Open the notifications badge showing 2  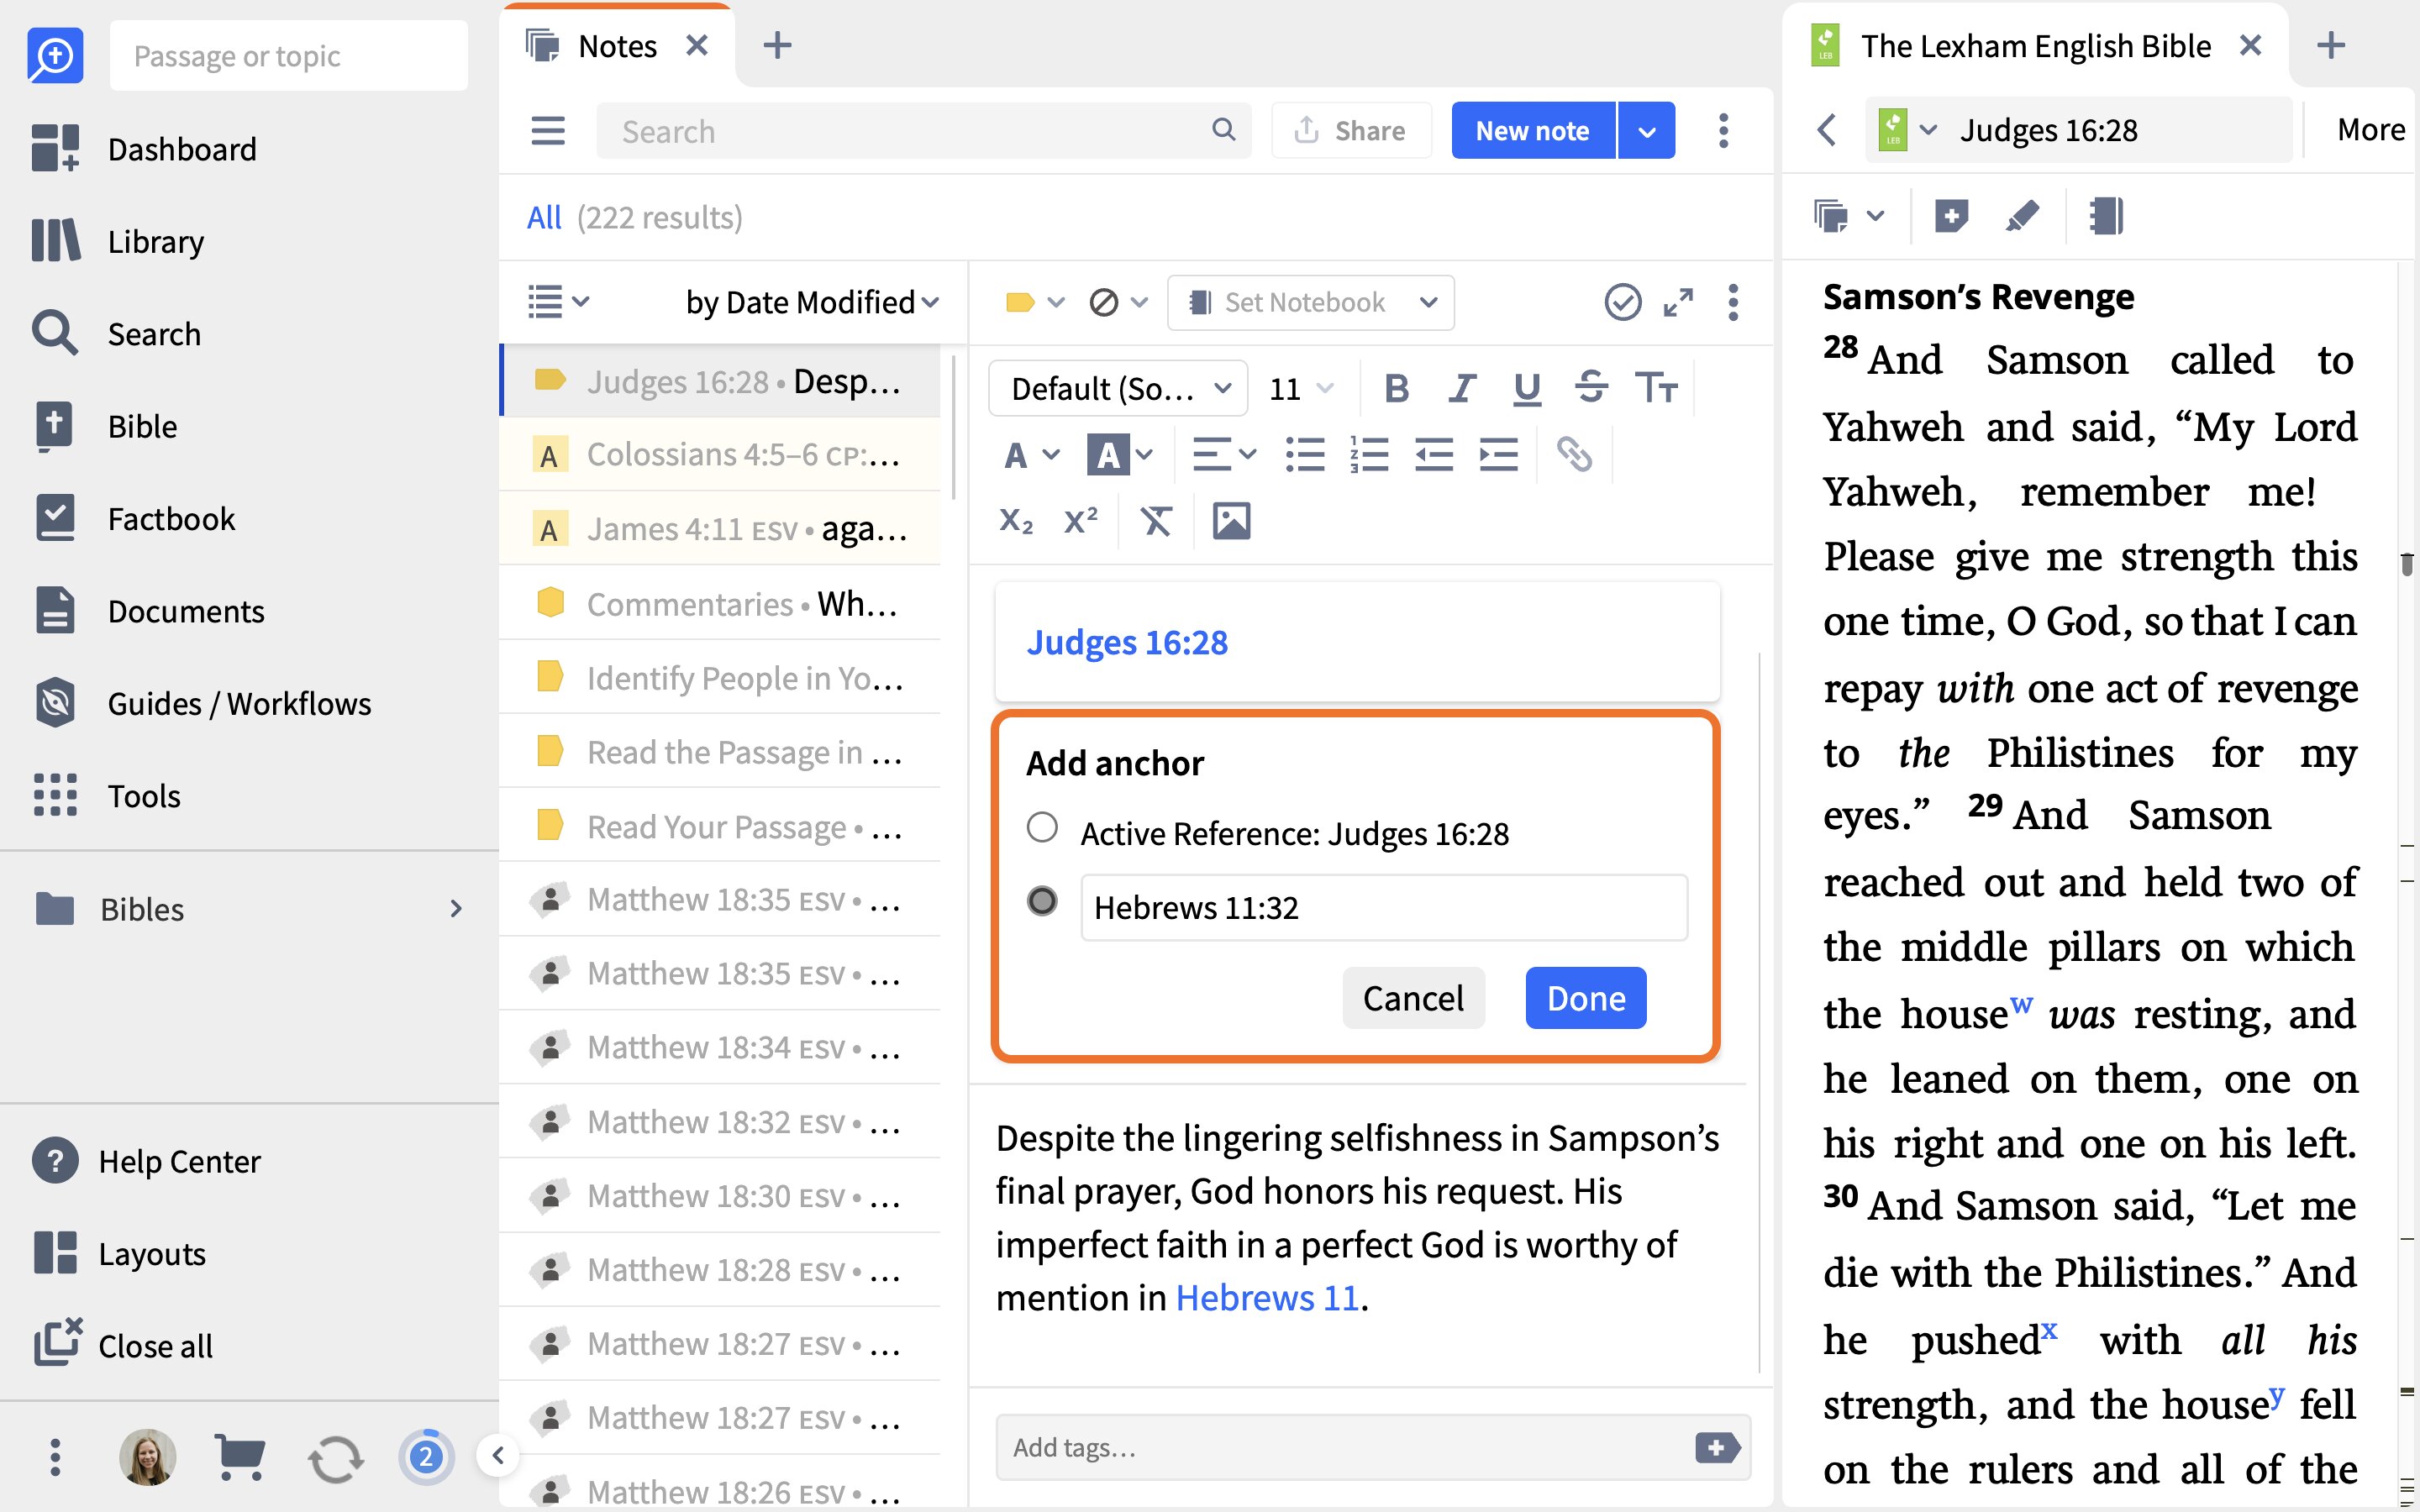(x=426, y=1457)
